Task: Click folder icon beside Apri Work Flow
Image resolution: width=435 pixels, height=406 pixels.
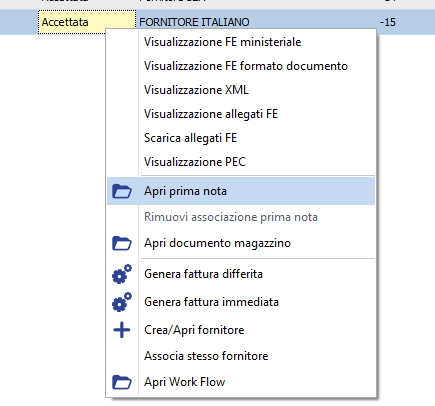Action: pyautogui.click(x=122, y=382)
